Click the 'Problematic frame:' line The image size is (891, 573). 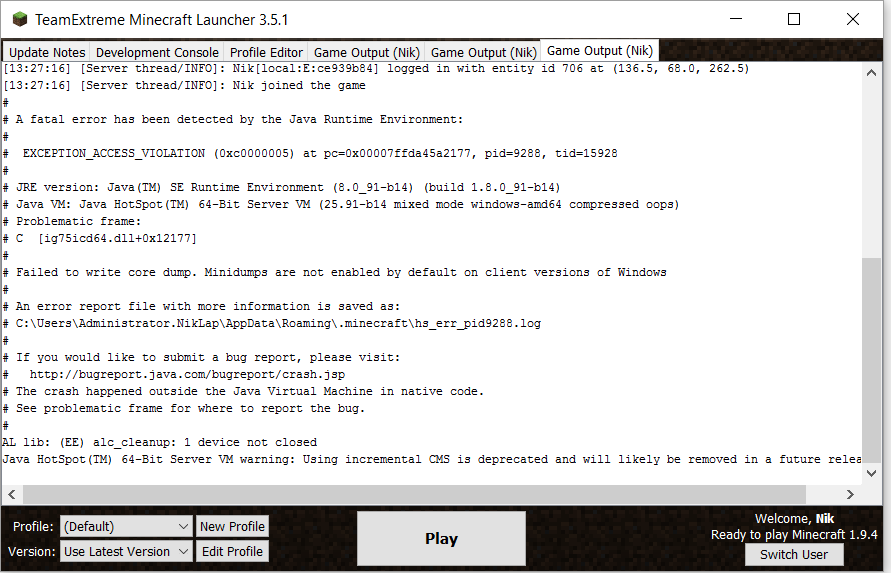[72, 221]
